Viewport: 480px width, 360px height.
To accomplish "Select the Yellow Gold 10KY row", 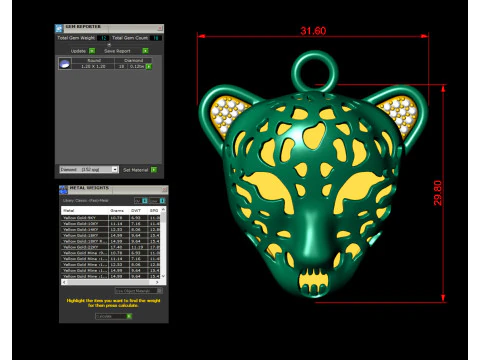I will [111, 224].
